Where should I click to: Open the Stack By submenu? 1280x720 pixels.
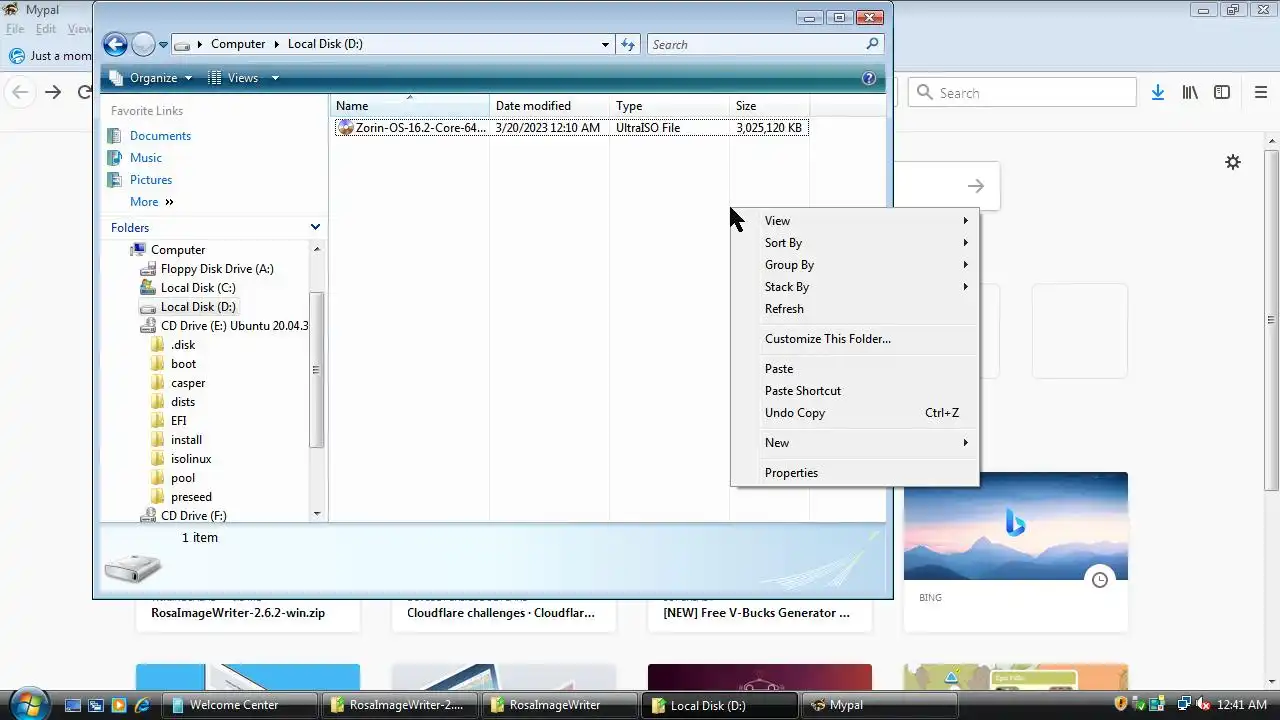pos(855,287)
